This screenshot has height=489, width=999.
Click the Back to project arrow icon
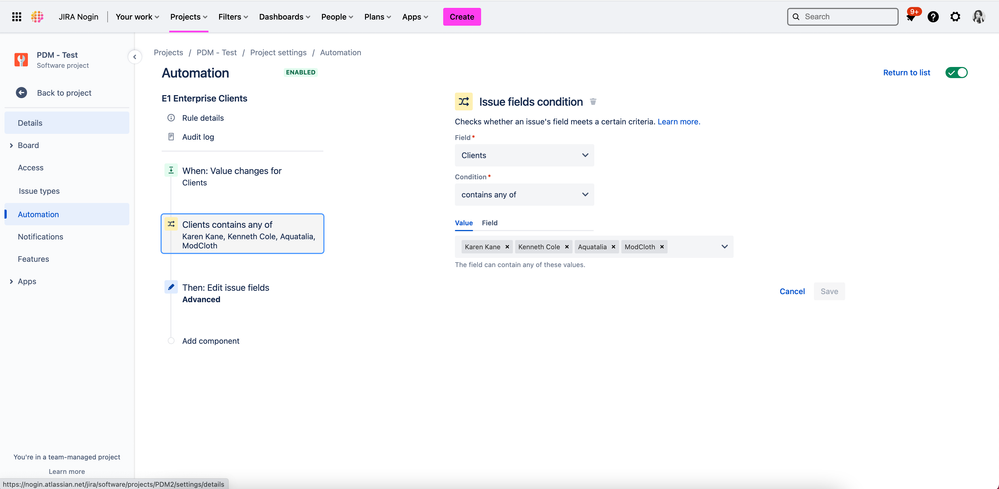tap(22, 93)
